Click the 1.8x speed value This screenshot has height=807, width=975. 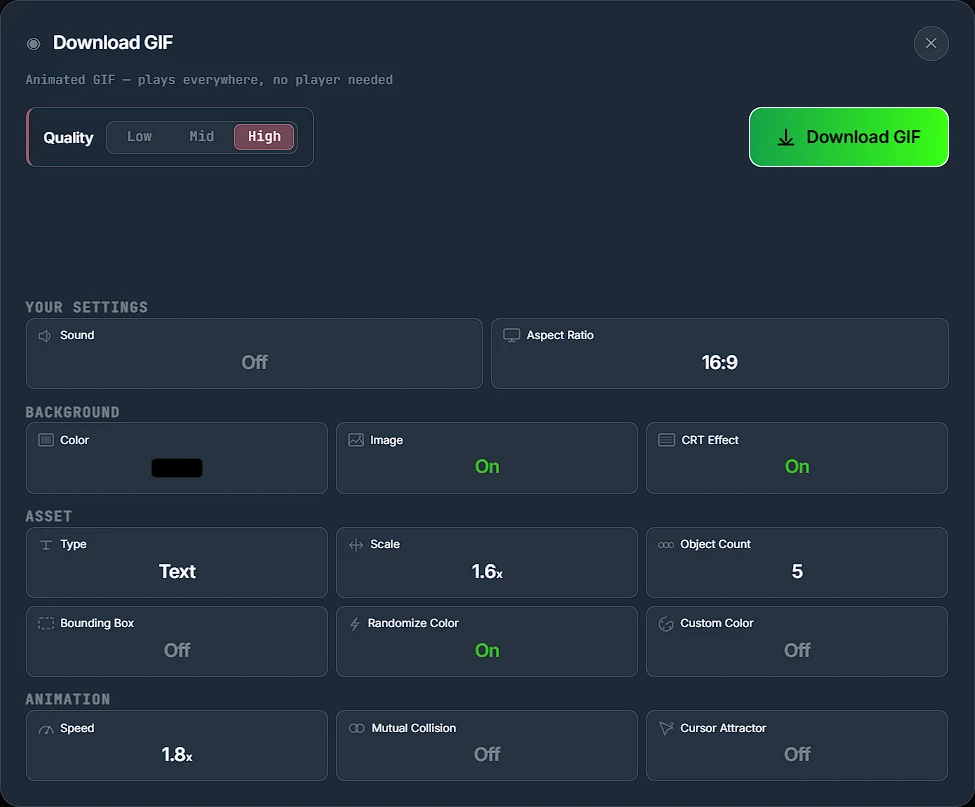[177, 754]
